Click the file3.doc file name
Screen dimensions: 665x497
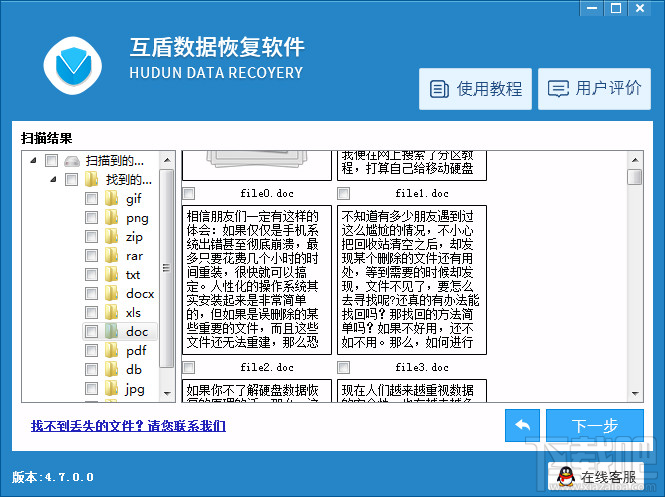coord(422,367)
